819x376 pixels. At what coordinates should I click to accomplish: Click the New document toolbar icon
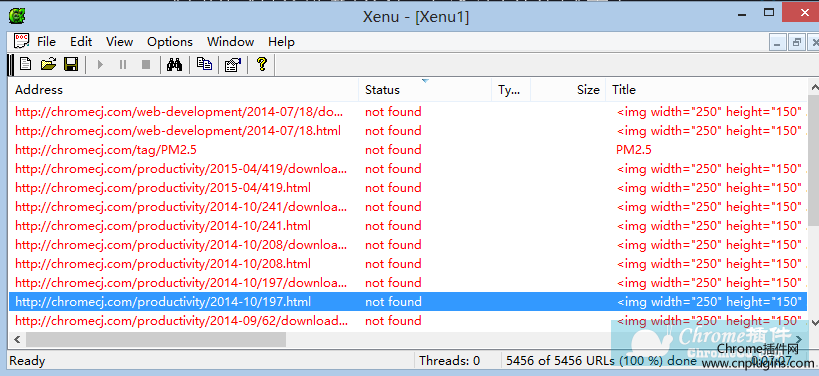tap(26, 64)
